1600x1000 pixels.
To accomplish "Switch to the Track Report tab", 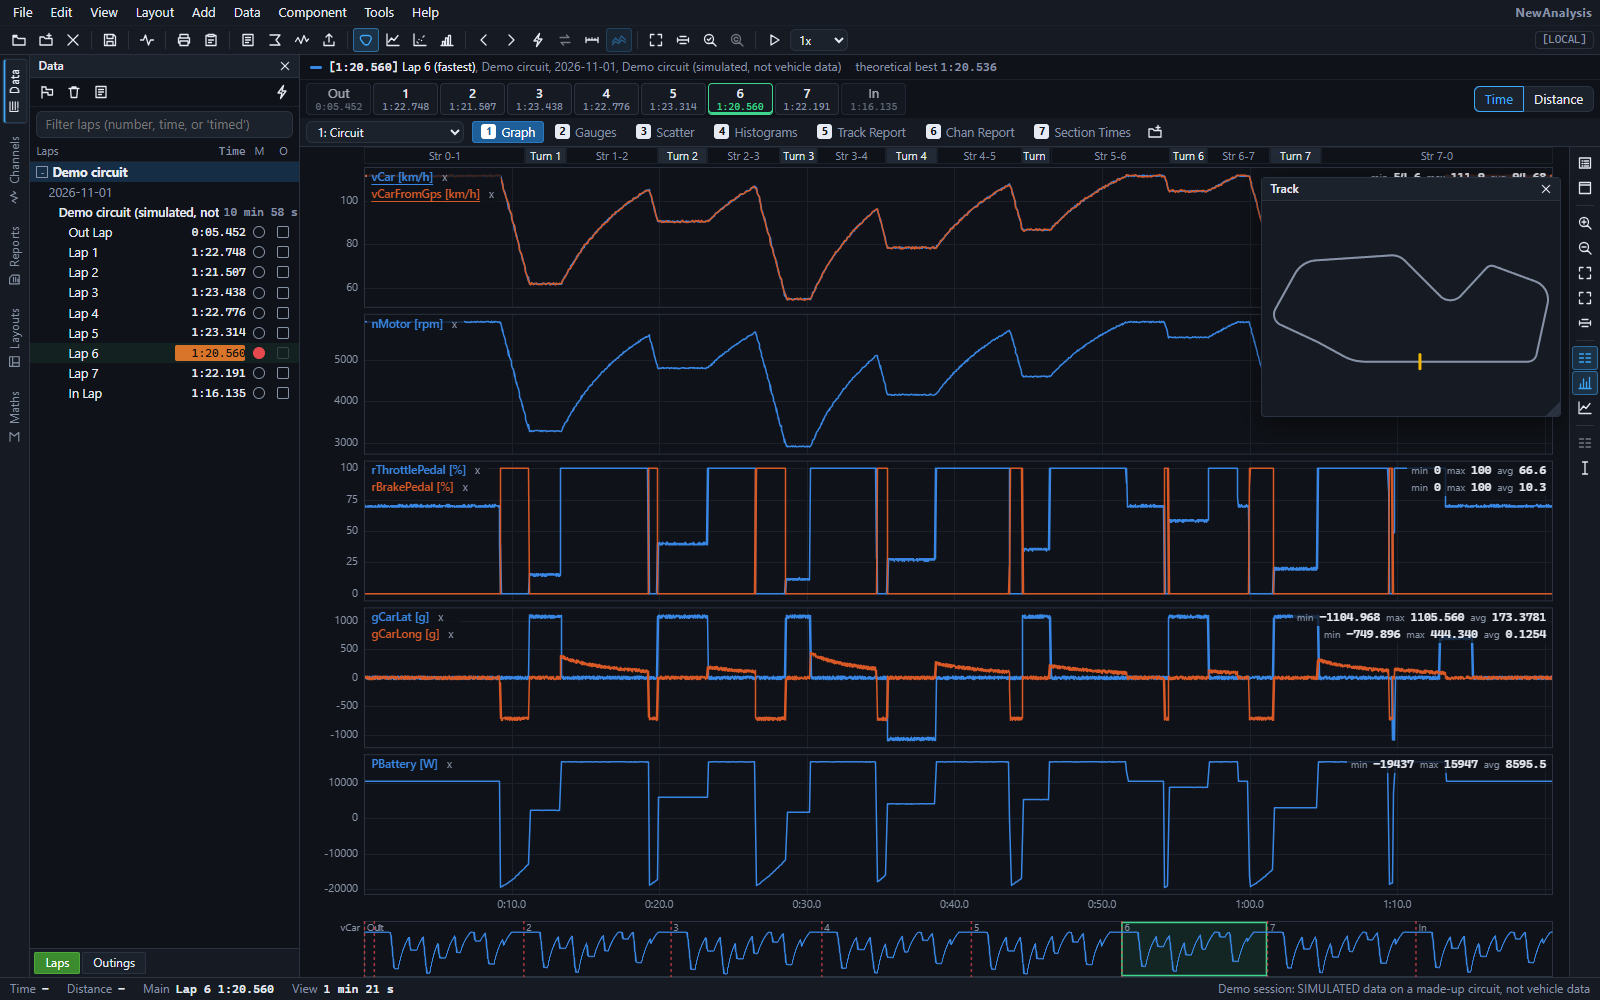I will (x=861, y=132).
